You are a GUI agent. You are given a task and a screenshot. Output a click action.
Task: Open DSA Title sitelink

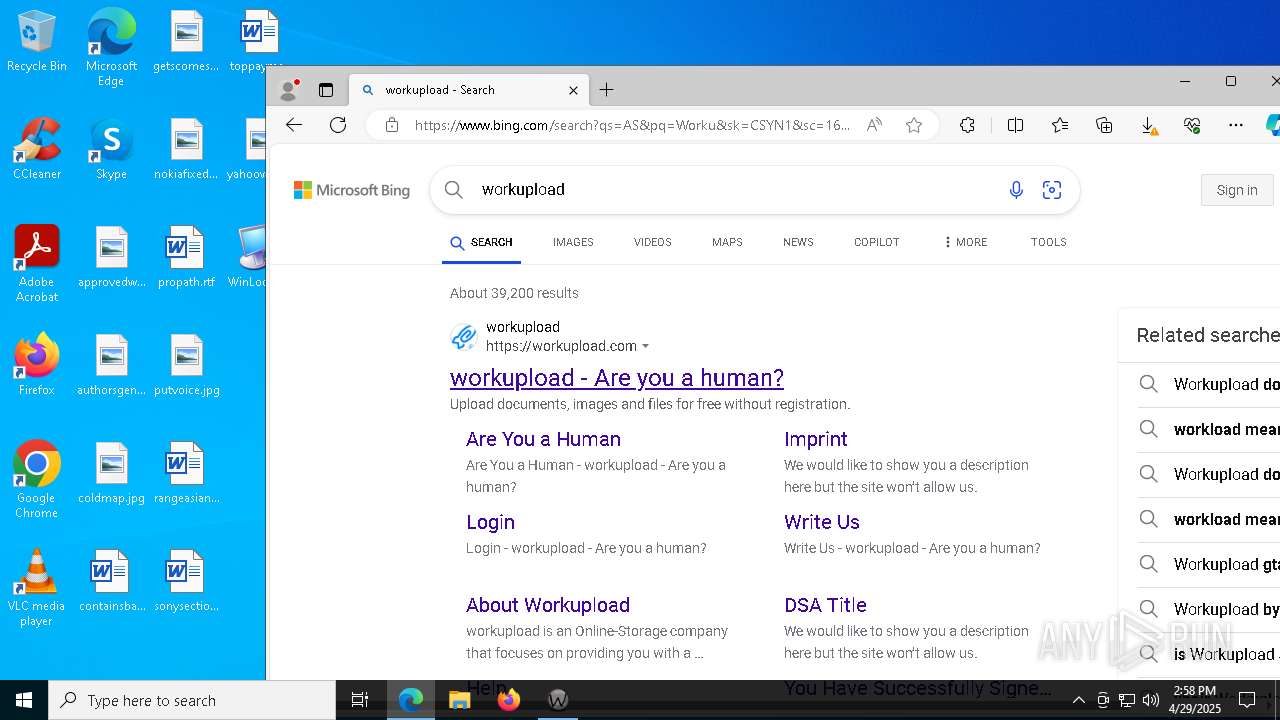(x=825, y=605)
